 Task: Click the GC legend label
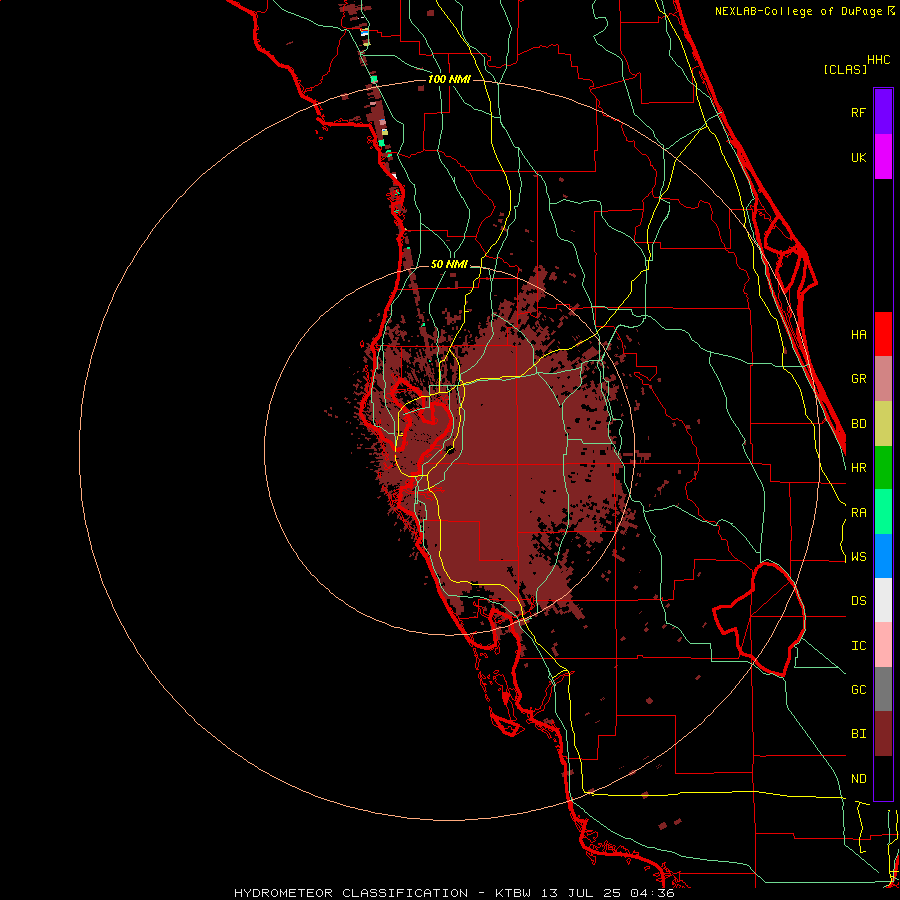[x=859, y=690]
